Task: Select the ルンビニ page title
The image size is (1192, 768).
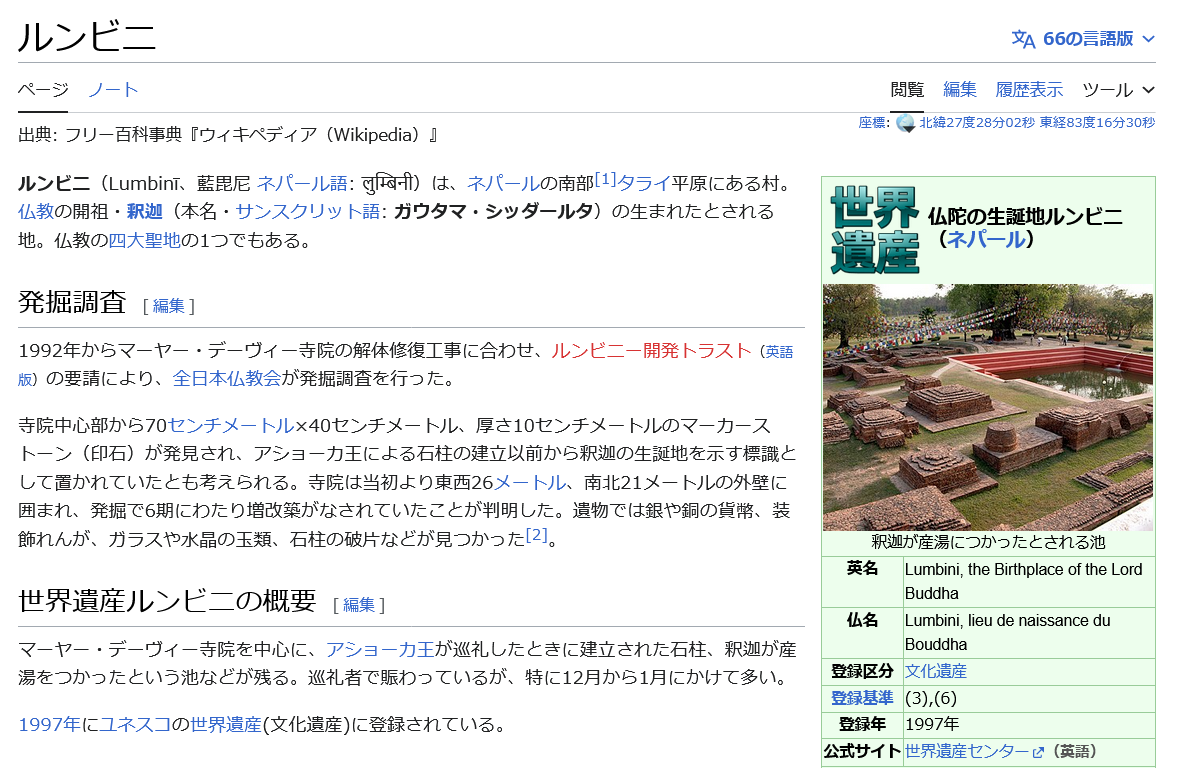Action: [87, 37]
